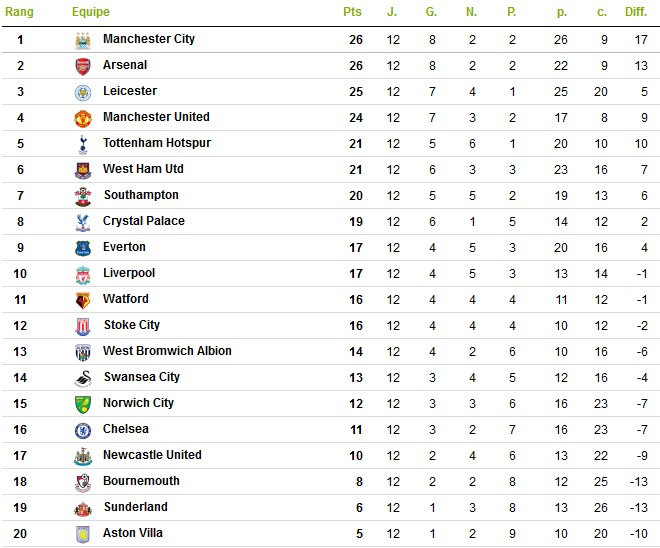660x548 pixels.
Task: Click the Watford club crest icon
Action: coord(83,300)
